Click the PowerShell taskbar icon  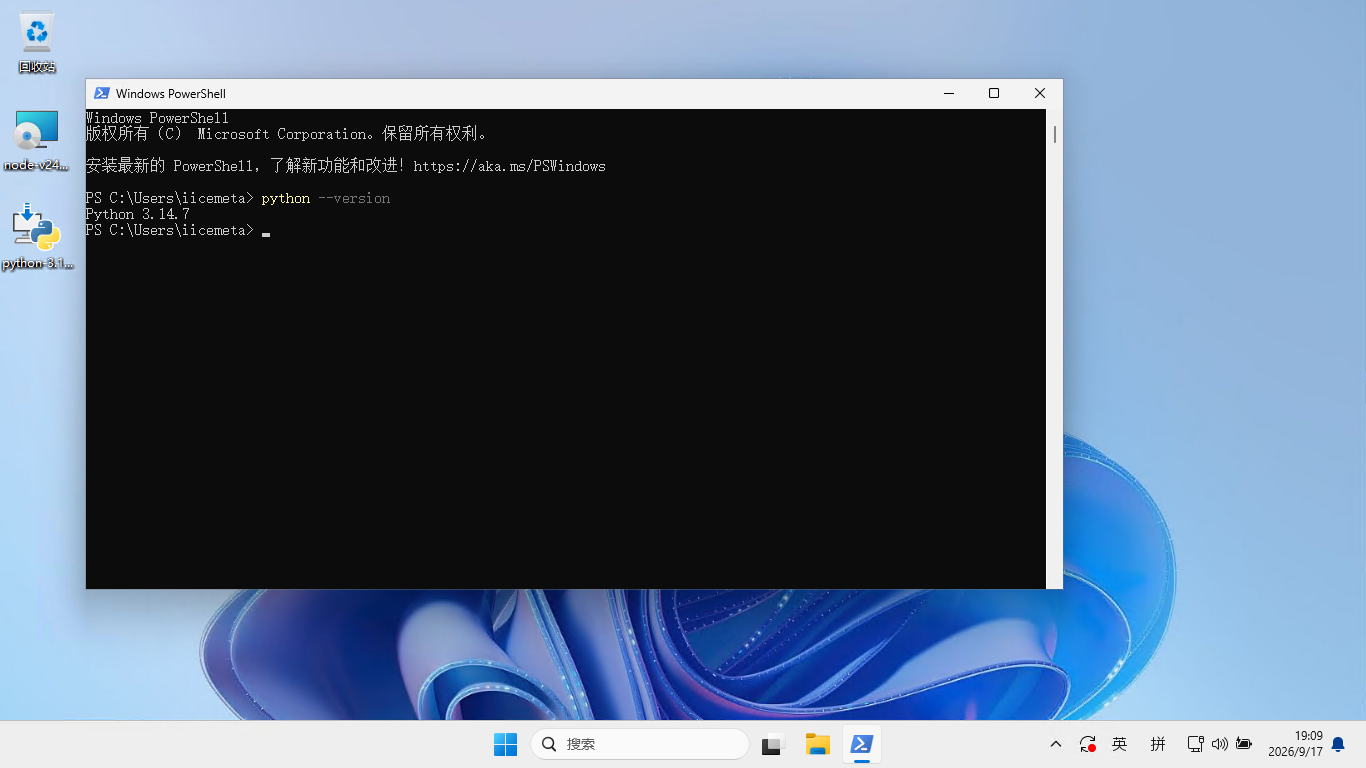[x=862, y=744]
